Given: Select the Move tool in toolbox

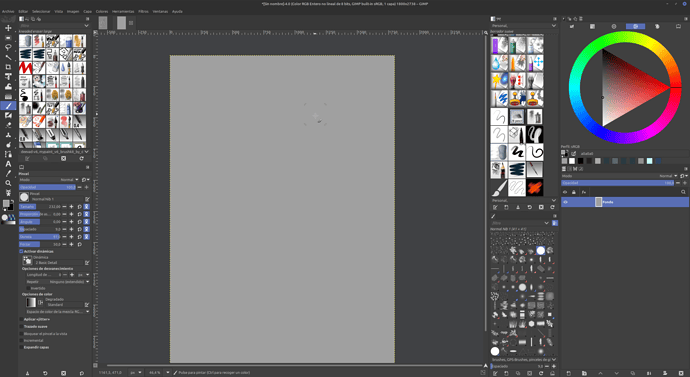Looking at the screenshot, I should (8, 28).
